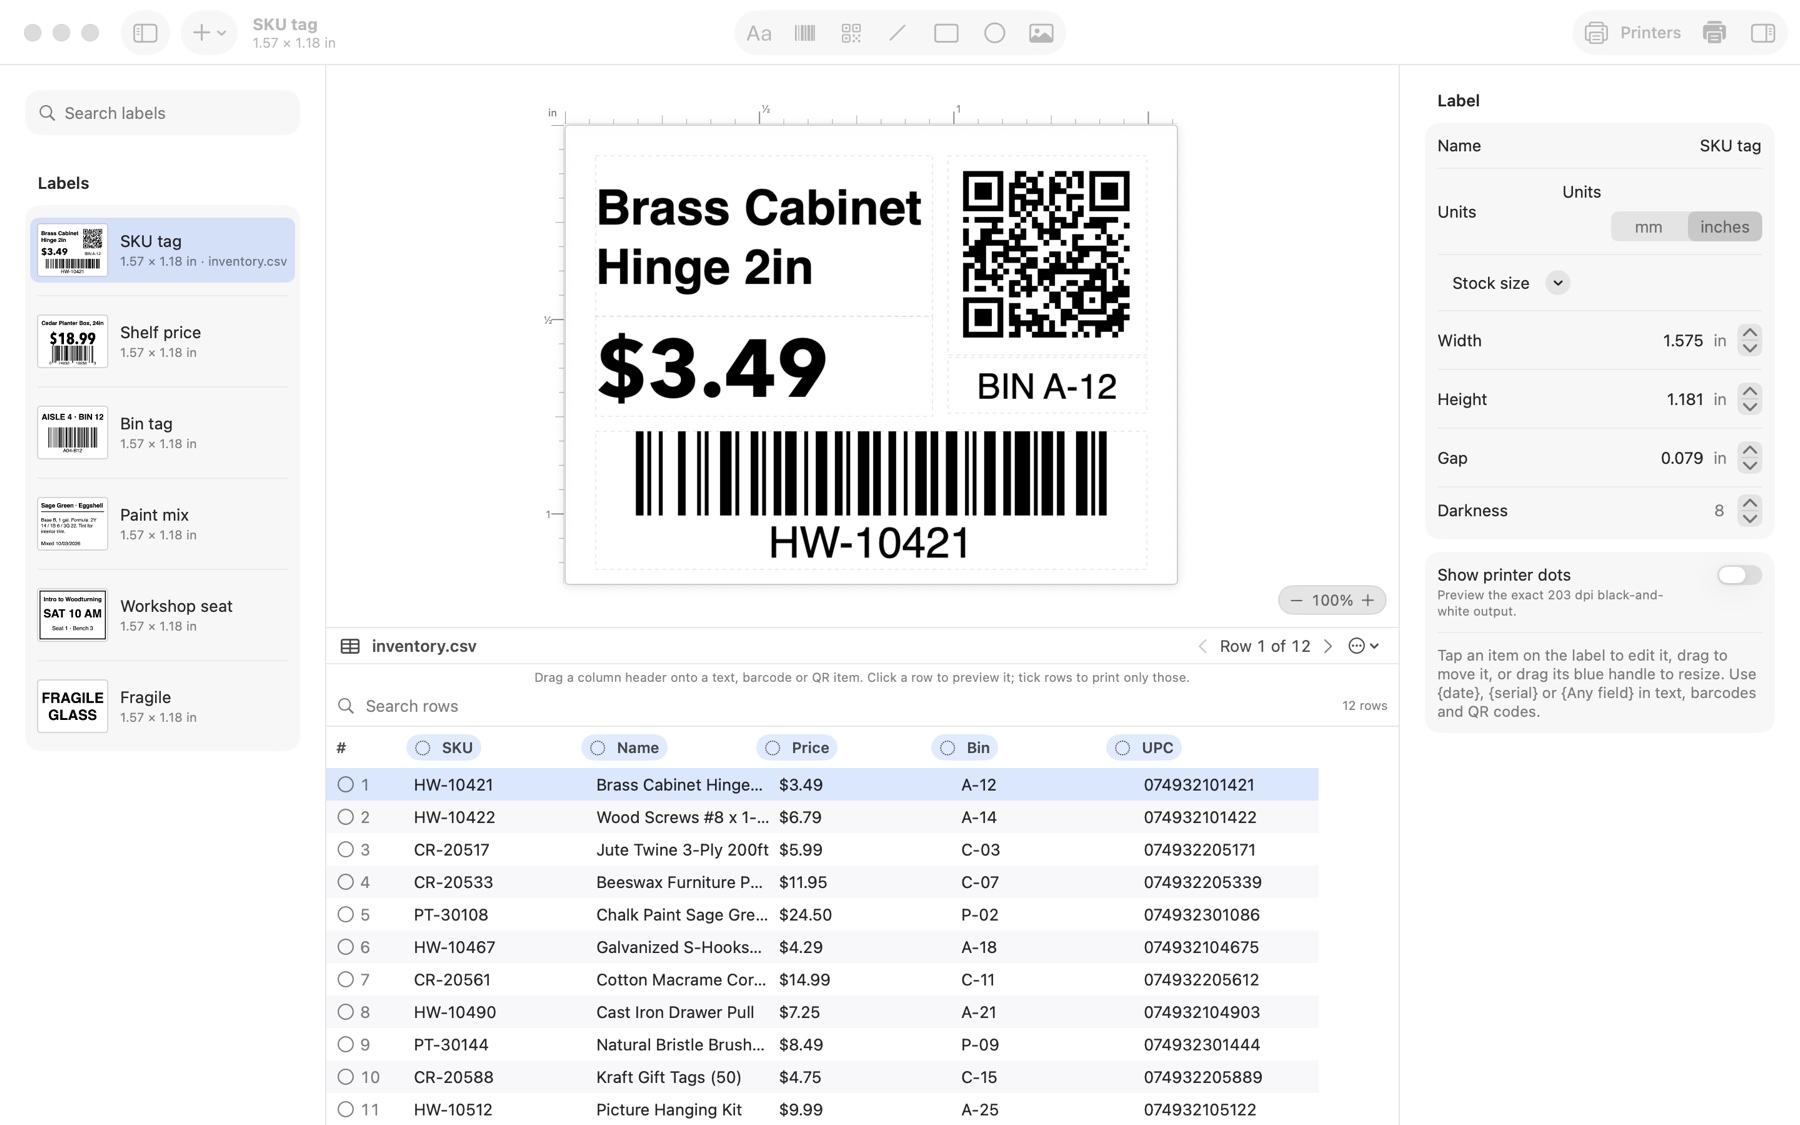Click the Width stepper arrows
The width and height of the screenshot is (1800, 1125).
coord(1749,341)
